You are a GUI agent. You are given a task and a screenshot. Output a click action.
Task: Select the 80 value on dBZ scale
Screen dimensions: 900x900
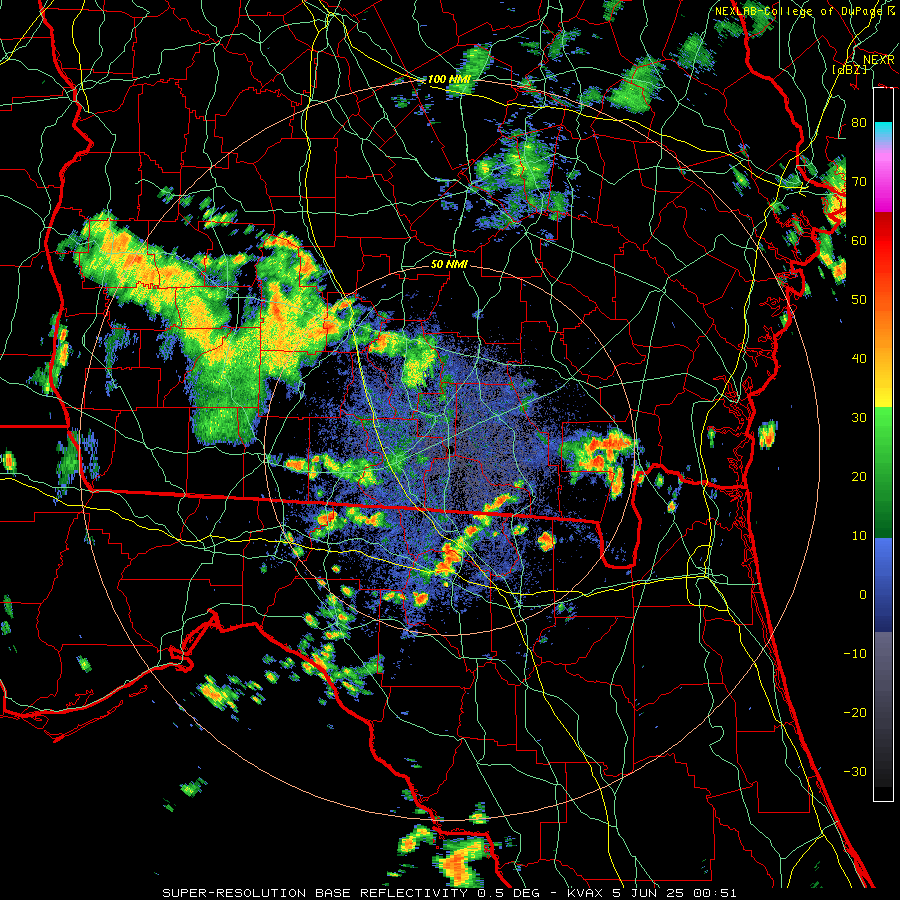pyautogui.click(x=859, y=122)
